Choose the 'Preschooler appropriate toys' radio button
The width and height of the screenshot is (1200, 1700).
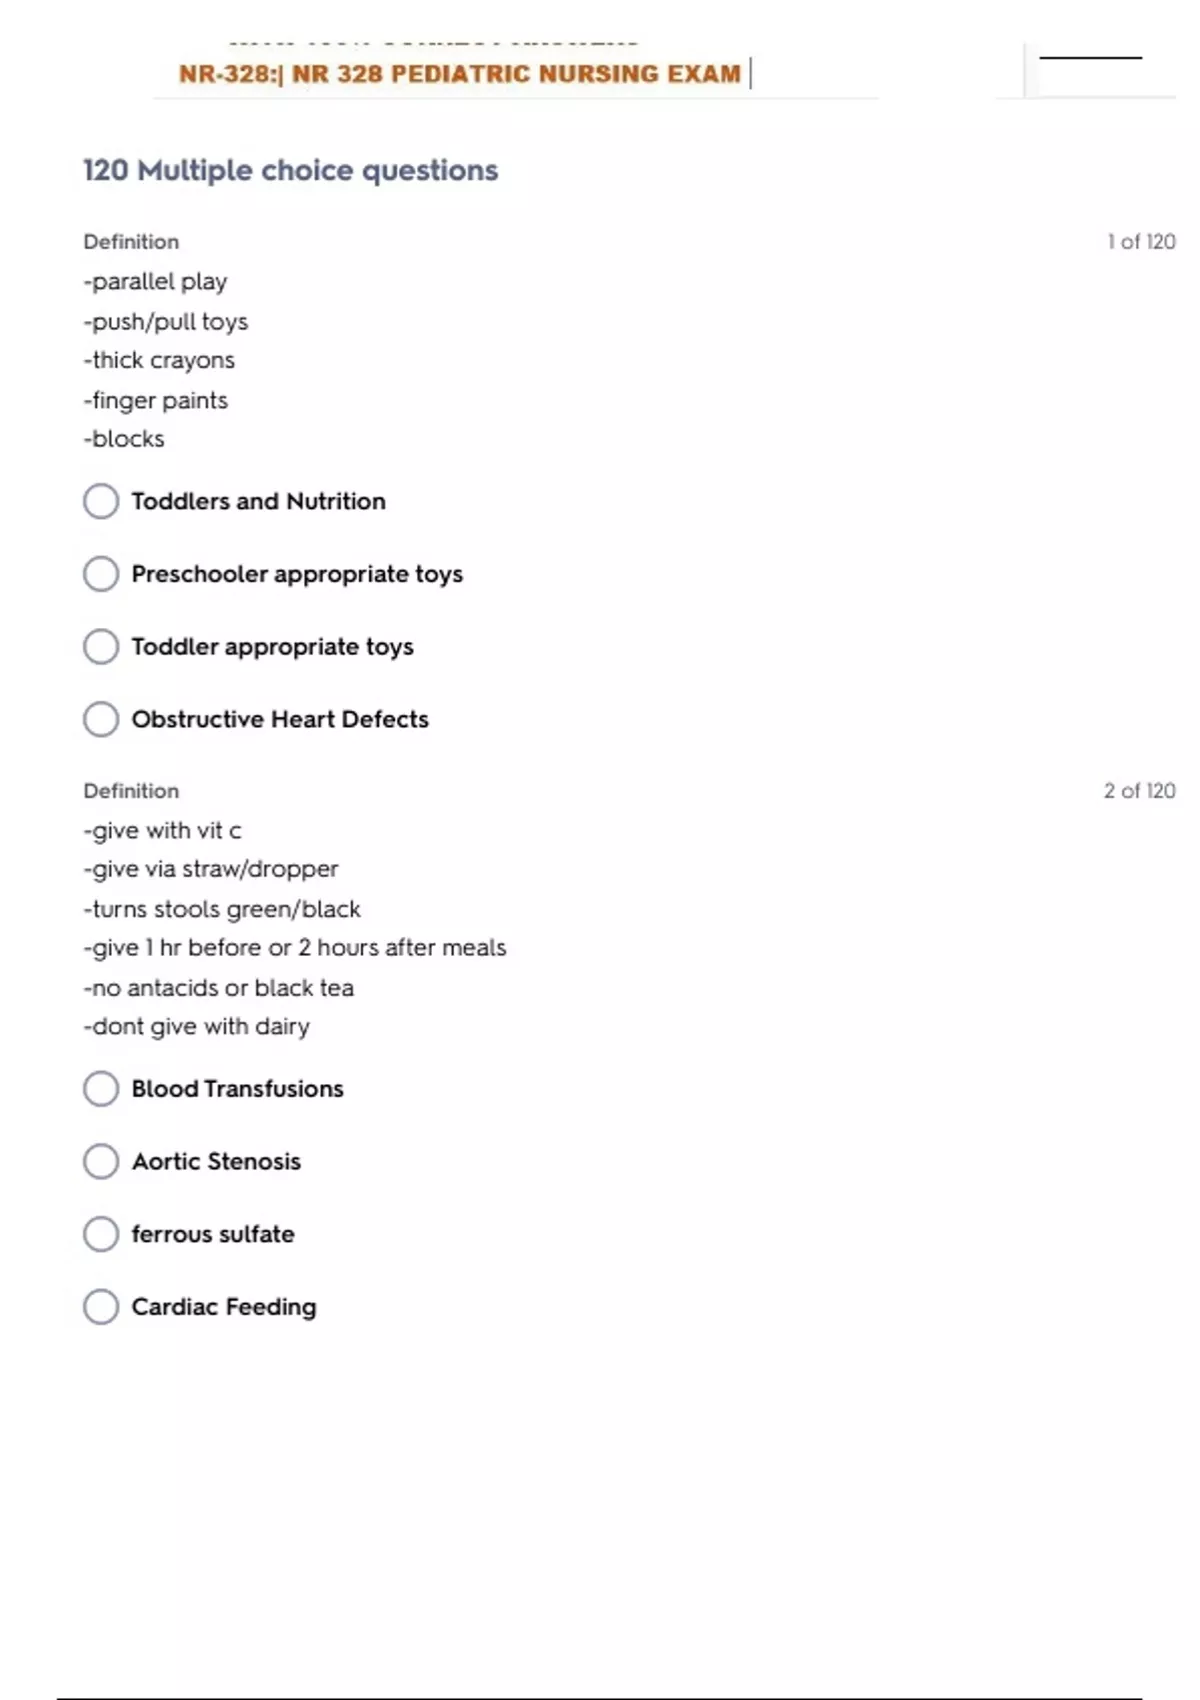101,574
